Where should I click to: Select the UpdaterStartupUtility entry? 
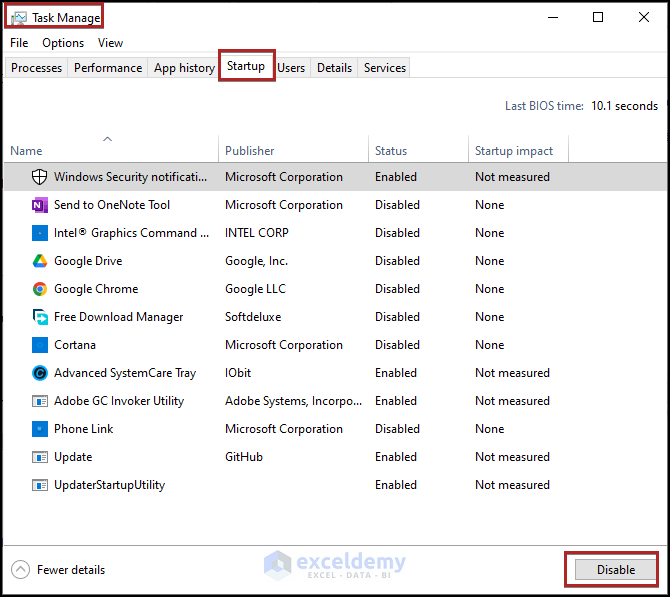click(109, 485)
